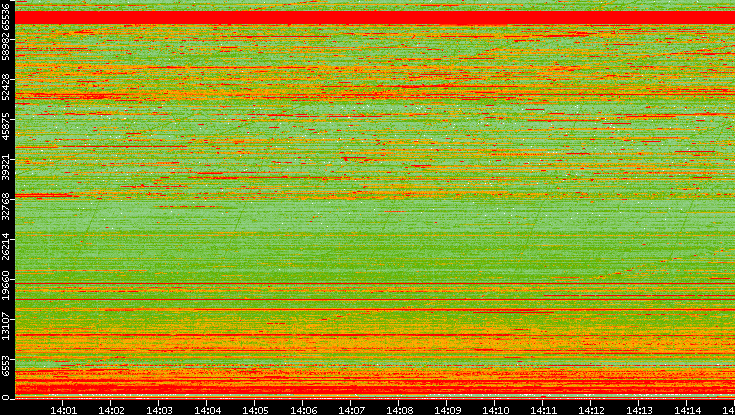
Task: Select the 14:08 time axis label
Action: coord(399,410)
